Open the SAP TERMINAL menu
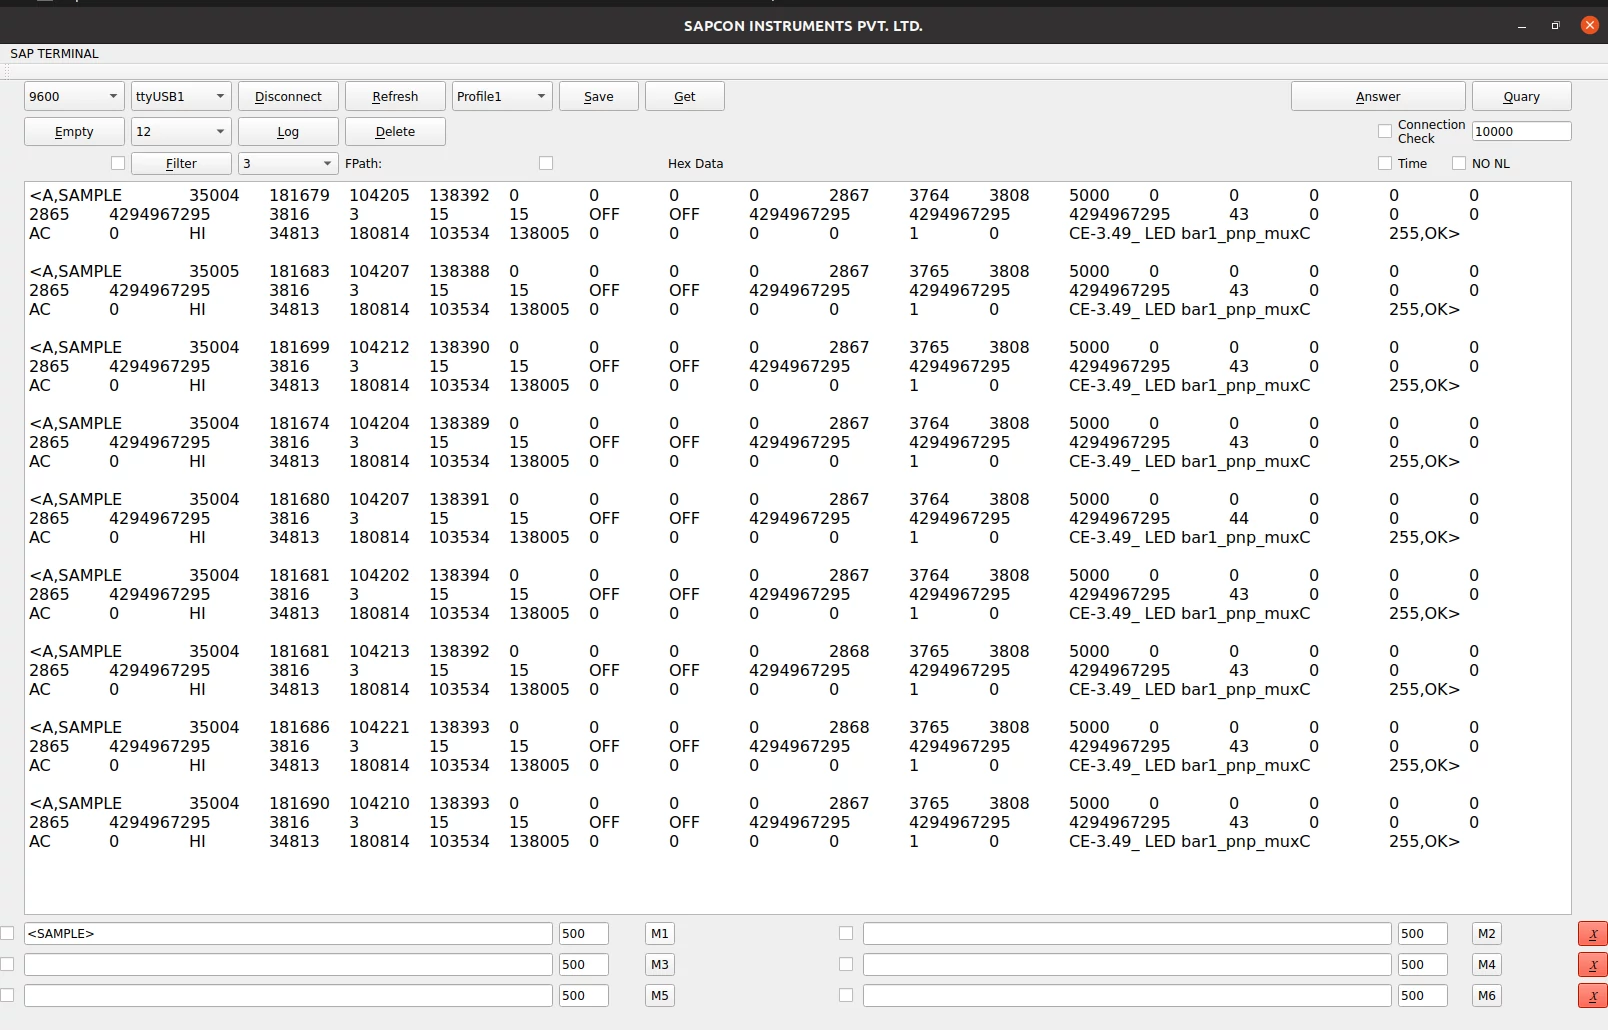Viewport: 1608px width, 1030px height. (x=54, y=54)
